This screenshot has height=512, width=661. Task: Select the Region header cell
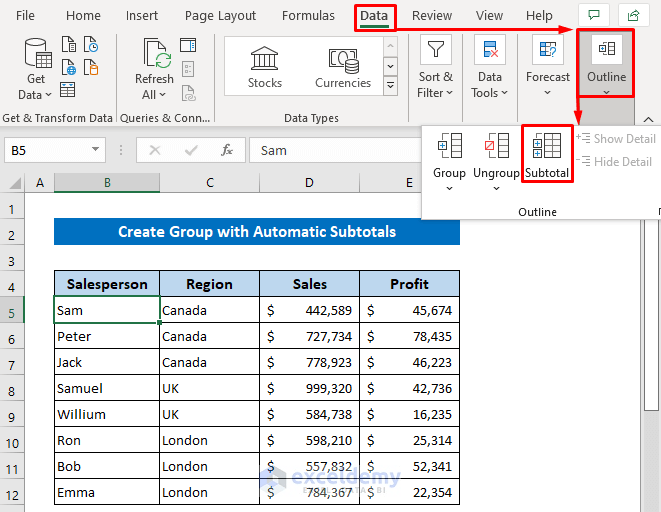[210, 284]
